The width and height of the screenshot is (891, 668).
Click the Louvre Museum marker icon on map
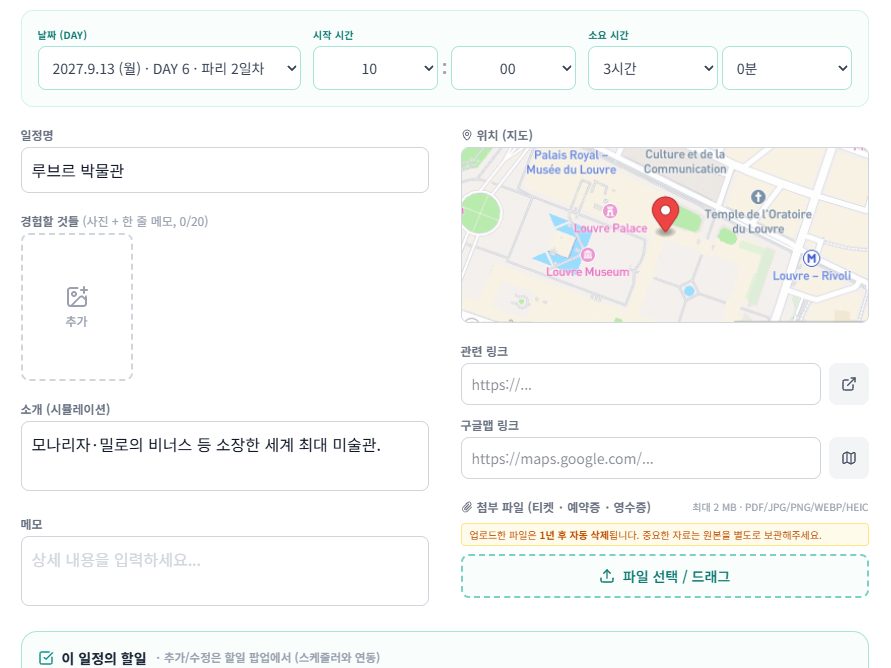[588, 254]
